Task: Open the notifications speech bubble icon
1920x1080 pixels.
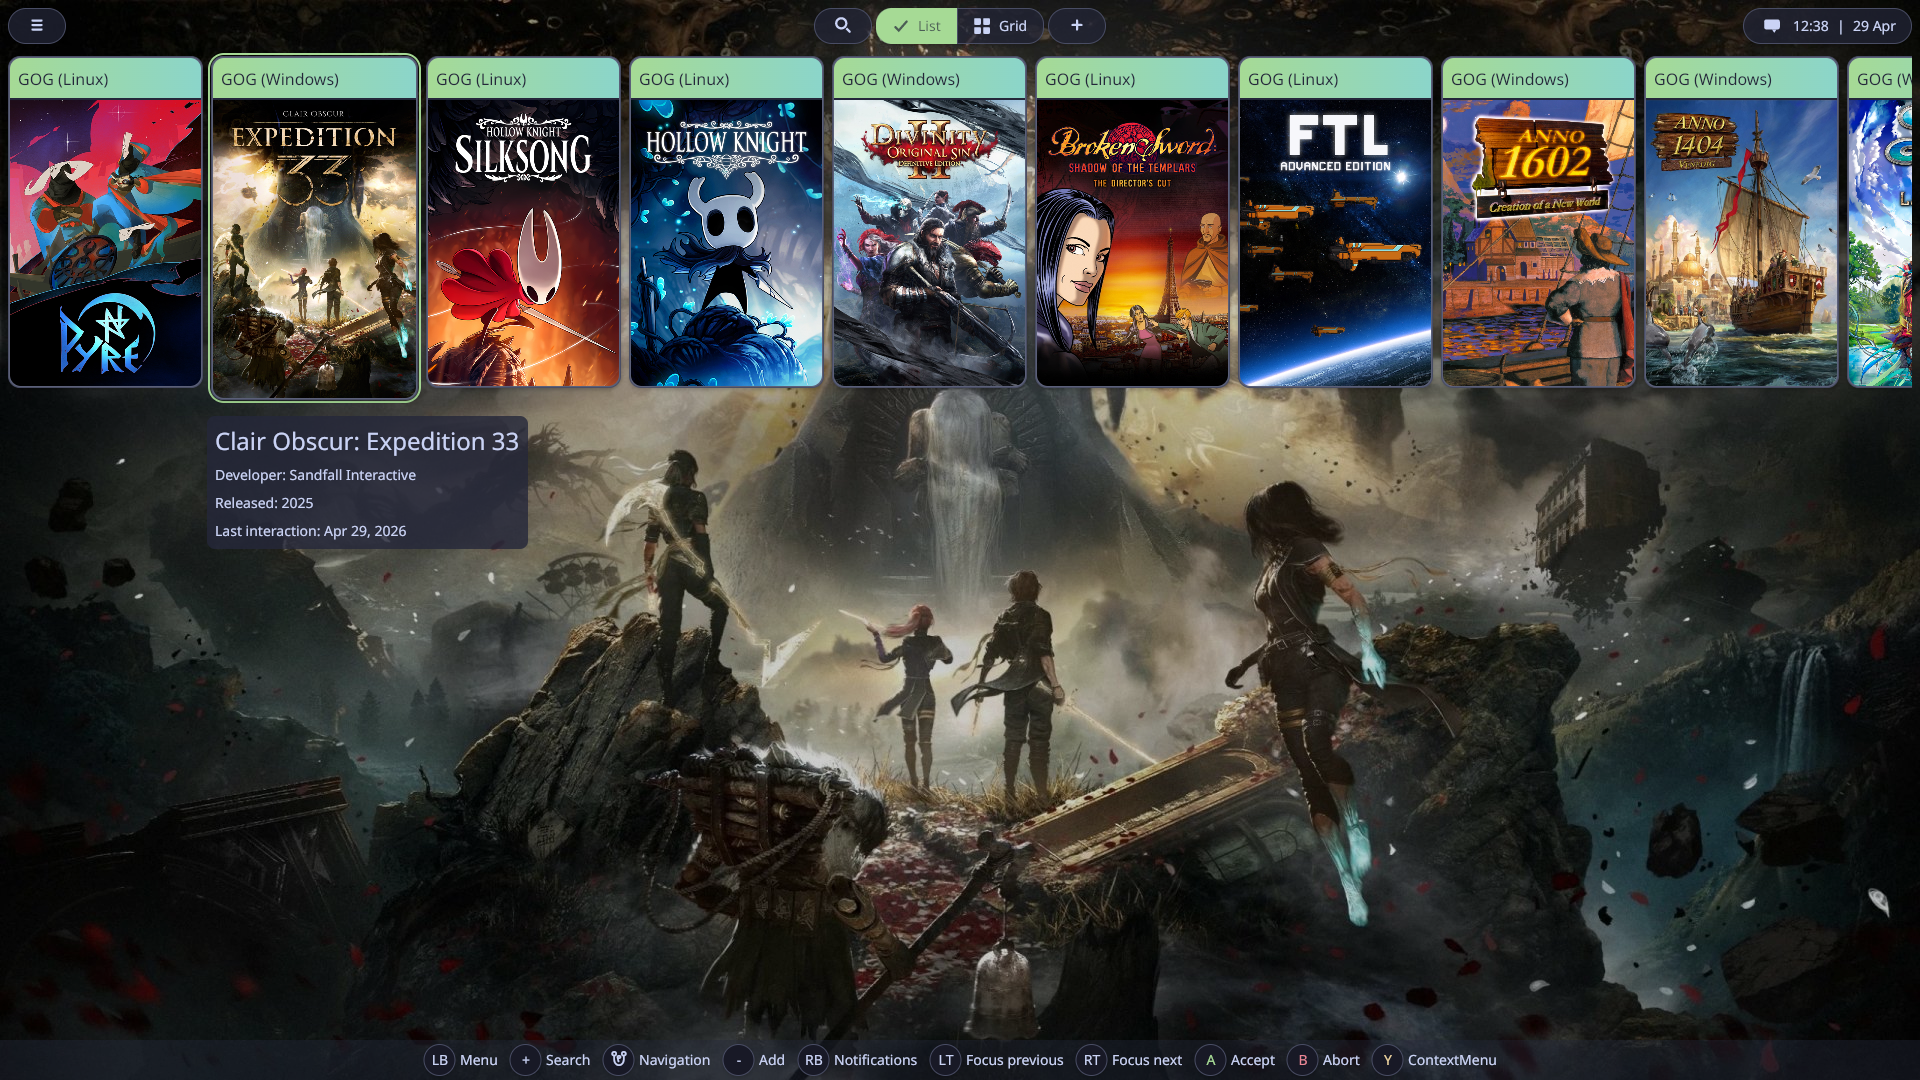Action: click(1771, 26)
